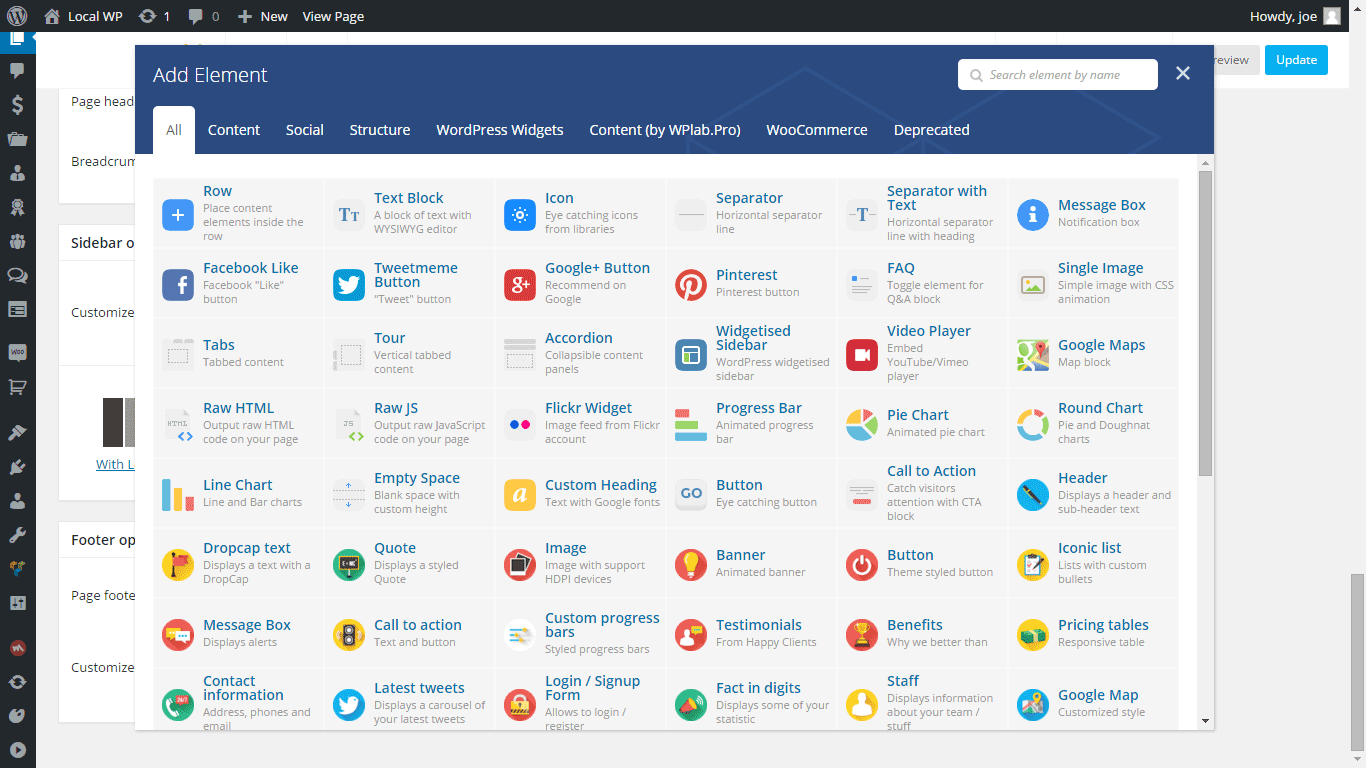Image resolution: width=1366 pixels, height=768 pixels.
Task: Expand the New content menu
Action: click(x=263, y=16)
